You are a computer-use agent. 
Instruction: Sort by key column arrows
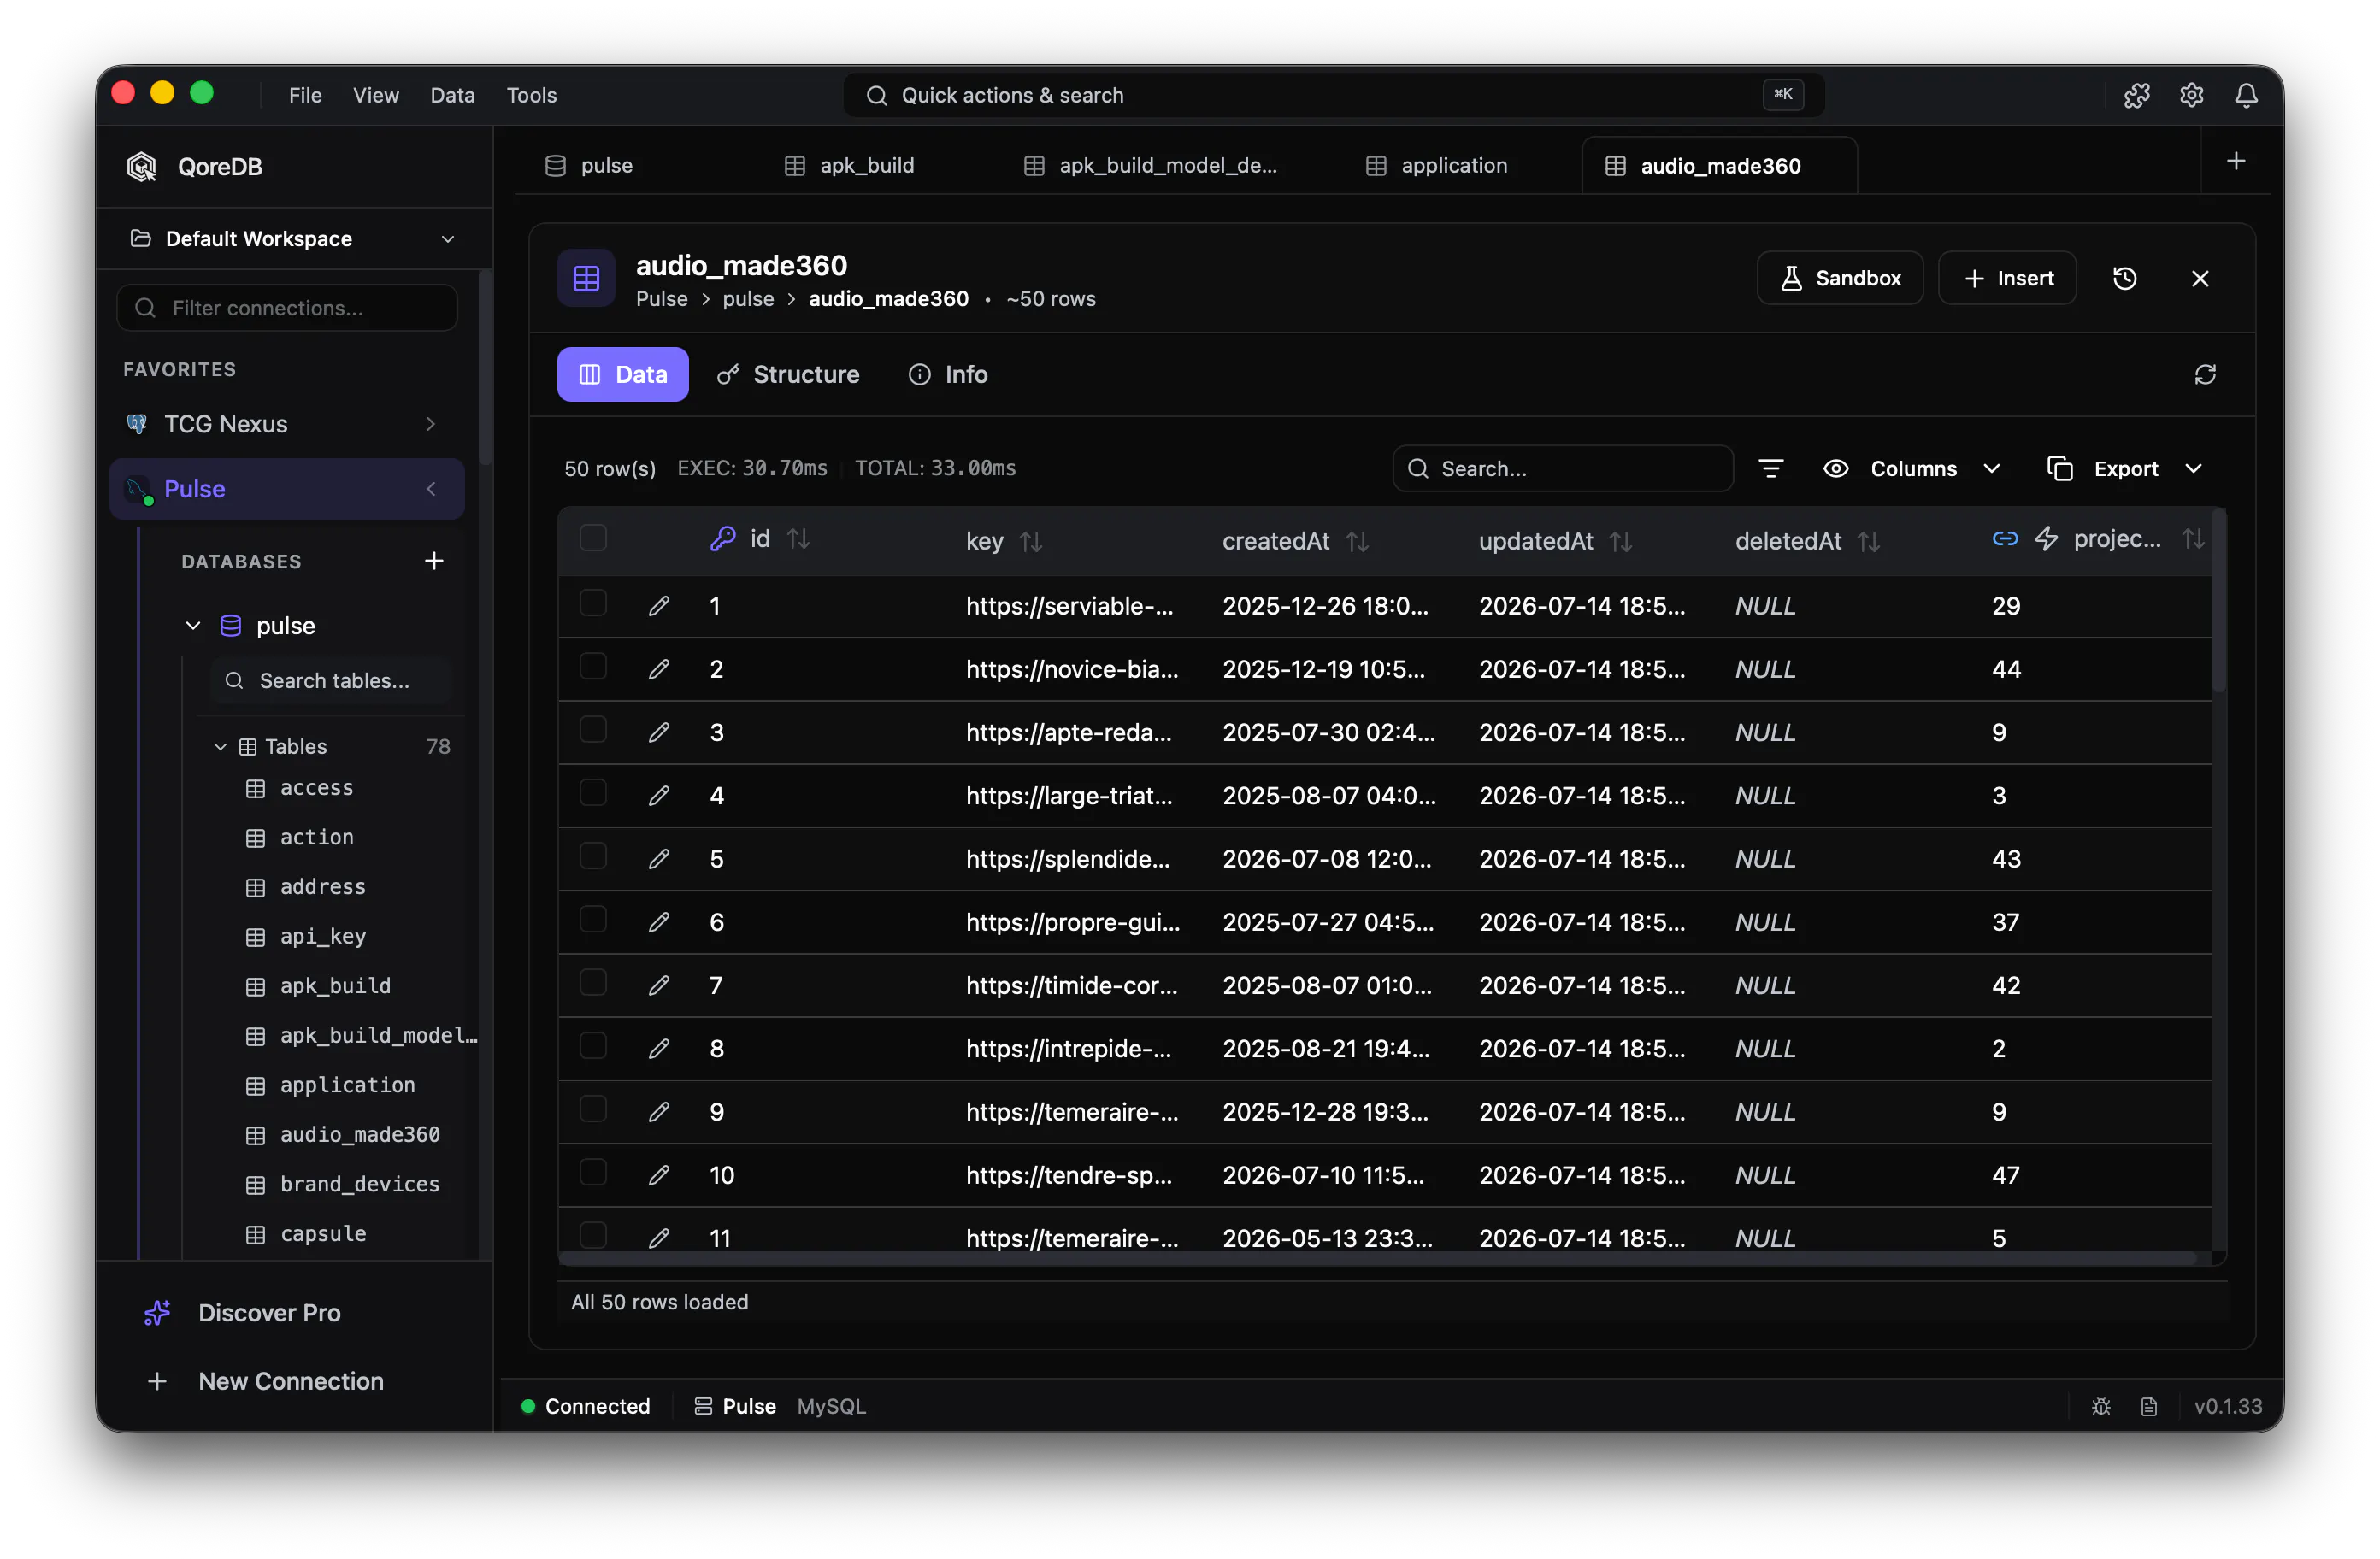tap(1031, 541)
